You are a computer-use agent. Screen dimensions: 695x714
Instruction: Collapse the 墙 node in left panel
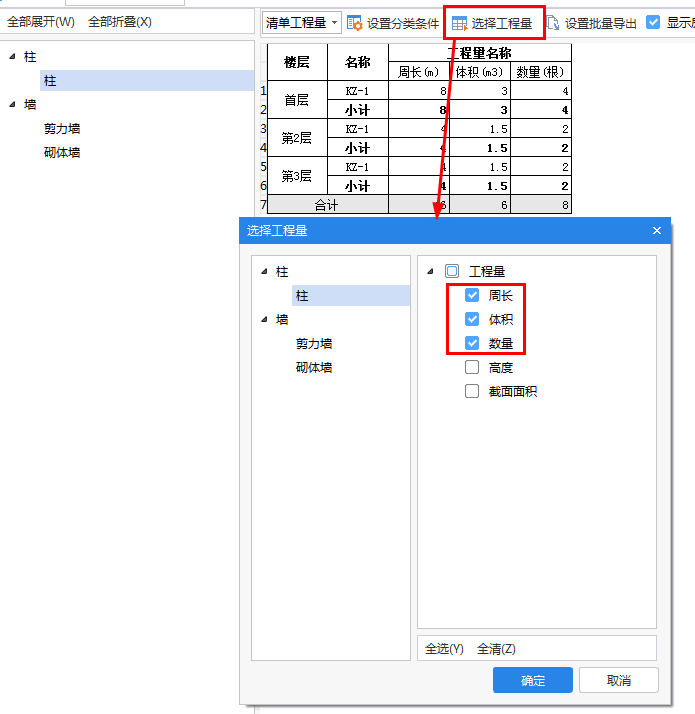tap(12, 104)
